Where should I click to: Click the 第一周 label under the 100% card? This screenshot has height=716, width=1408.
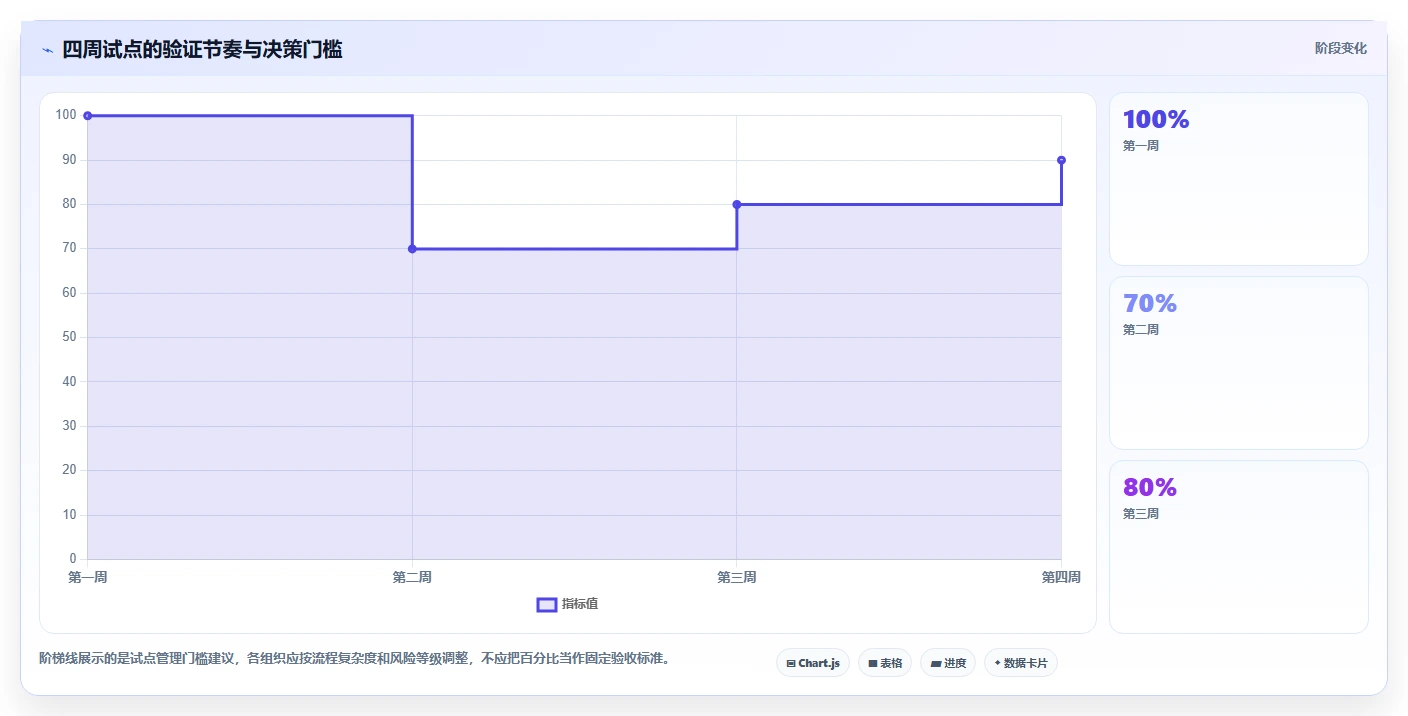1141,146
